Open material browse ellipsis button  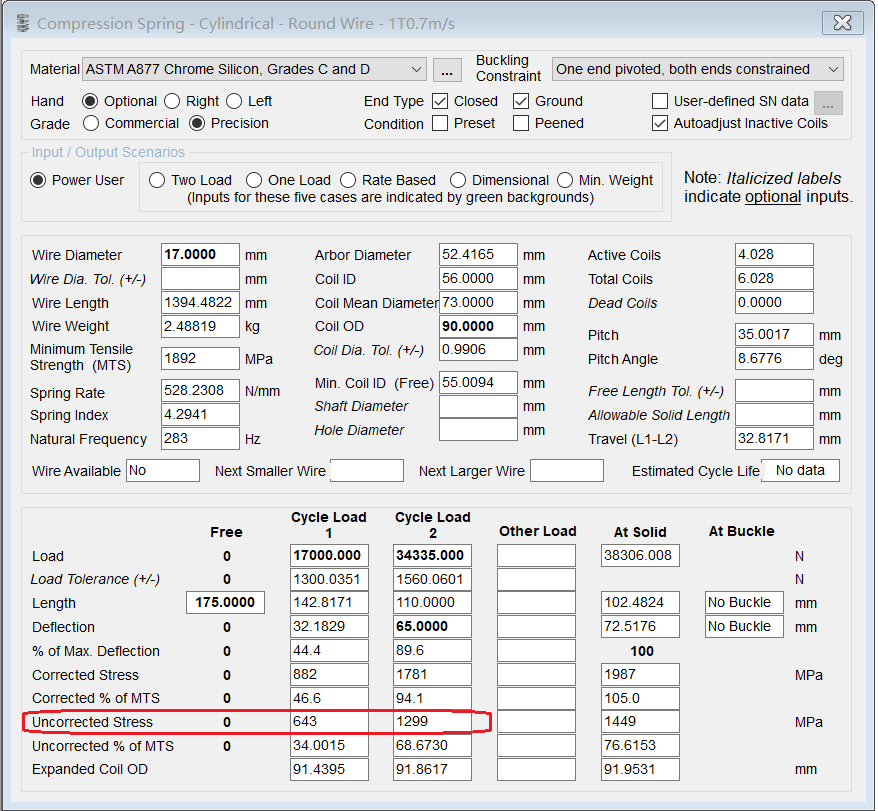447,70
